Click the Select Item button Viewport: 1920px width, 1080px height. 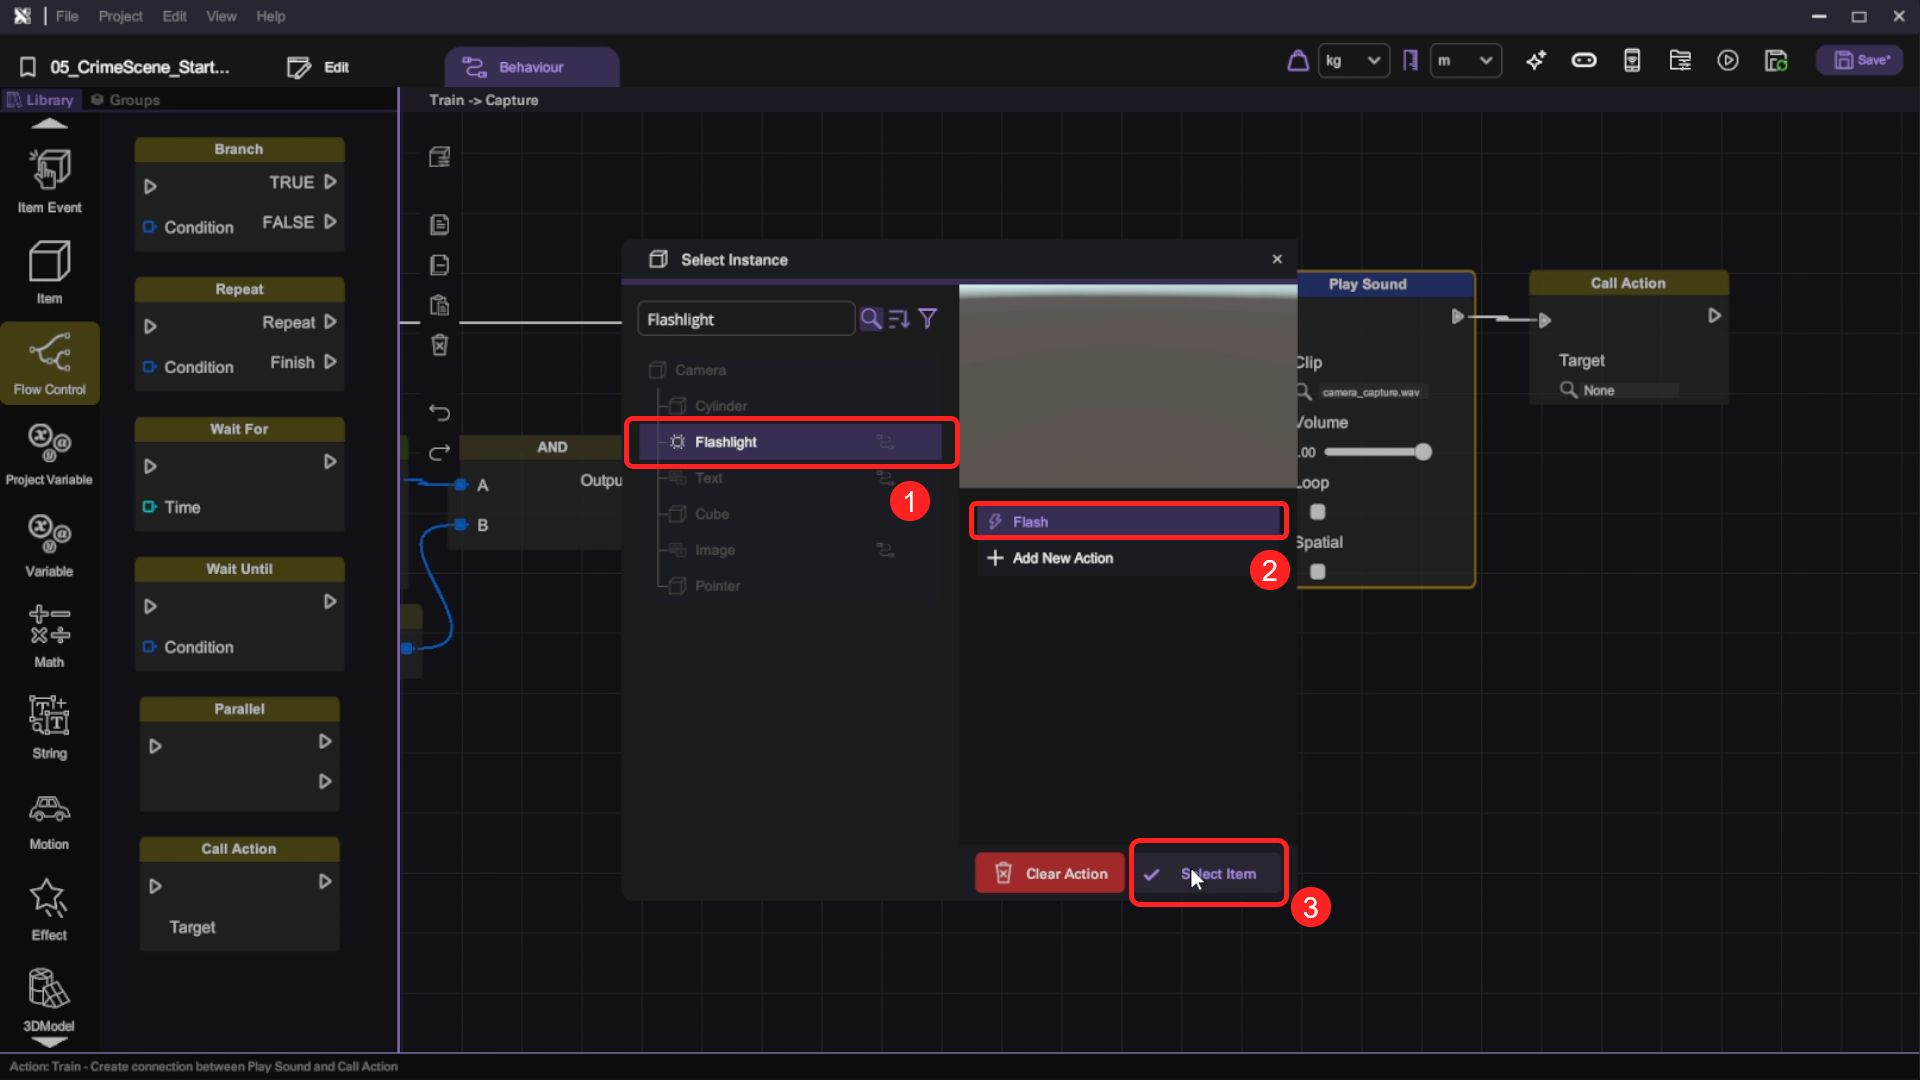tap(1208, 873)
